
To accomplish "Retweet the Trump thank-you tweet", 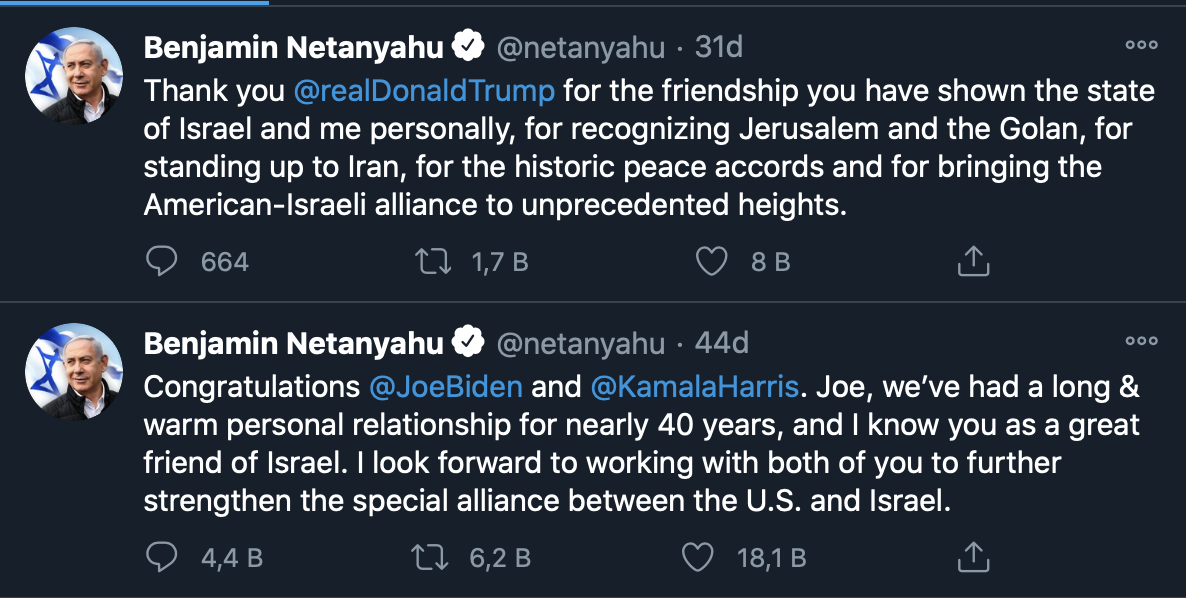I will (x=430, y=262).
